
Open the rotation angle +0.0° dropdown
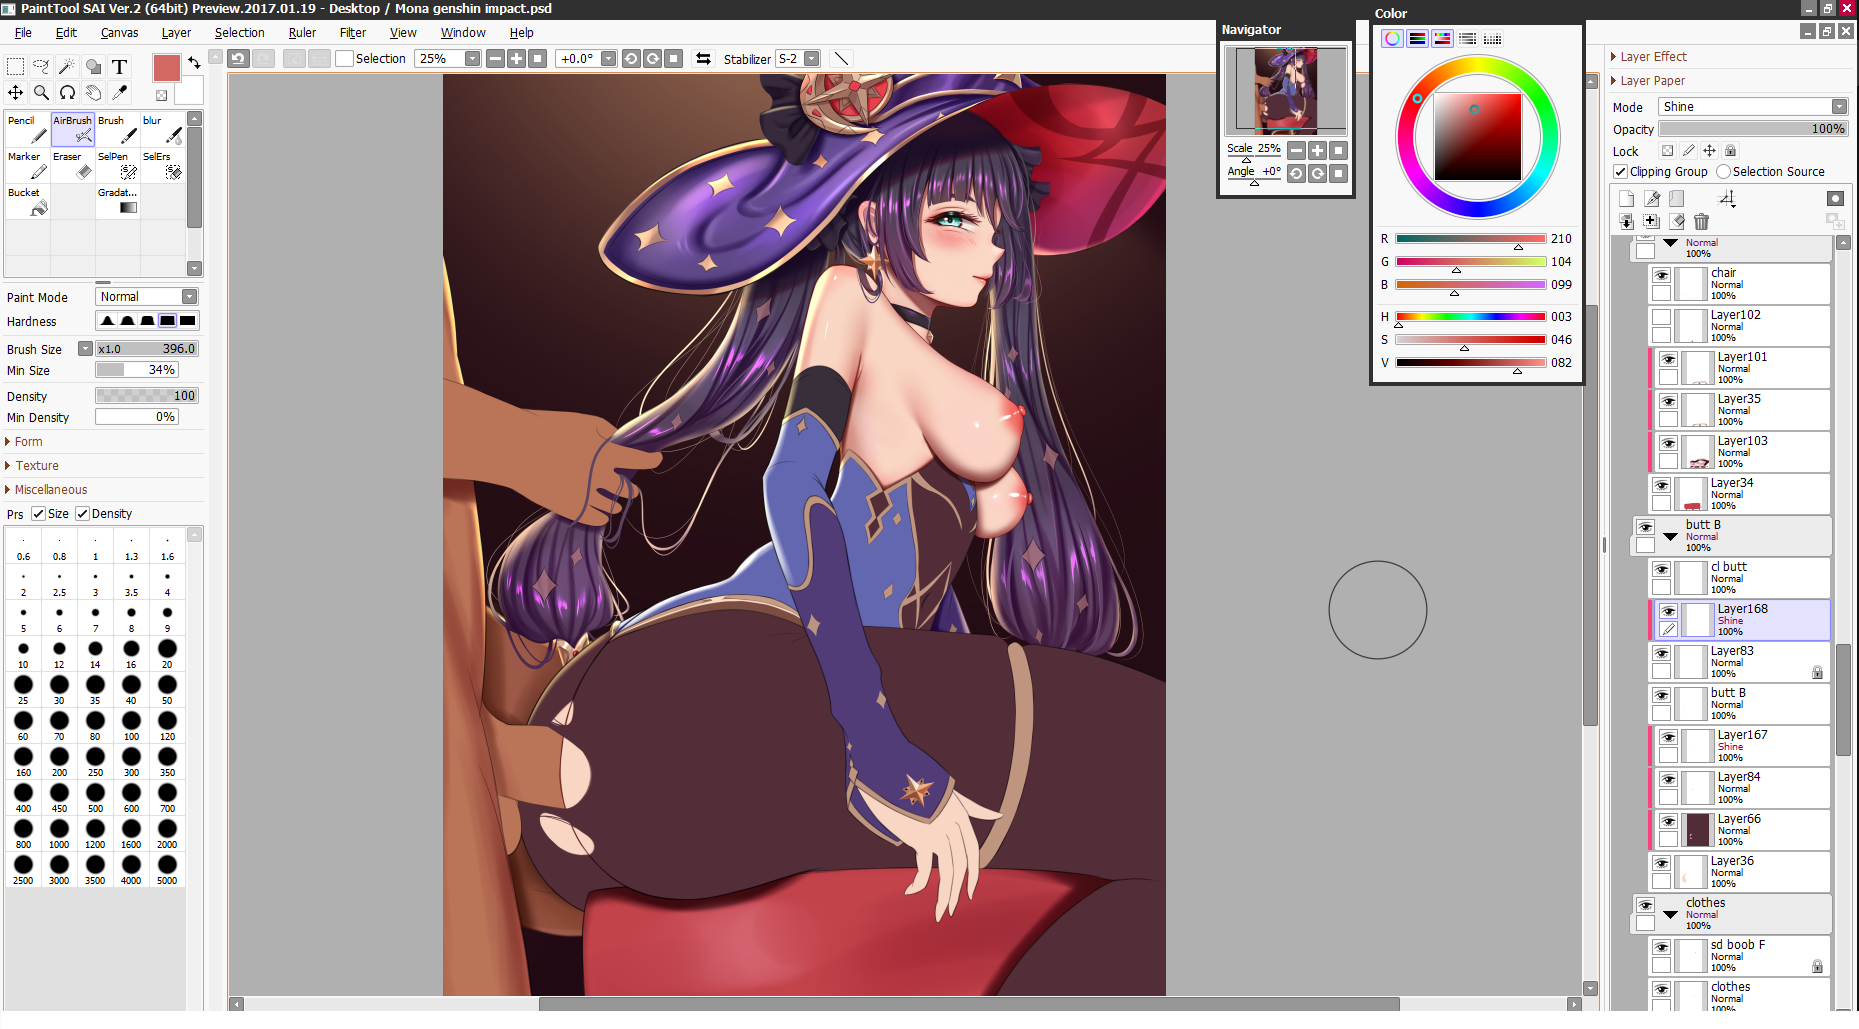point(608,58)
